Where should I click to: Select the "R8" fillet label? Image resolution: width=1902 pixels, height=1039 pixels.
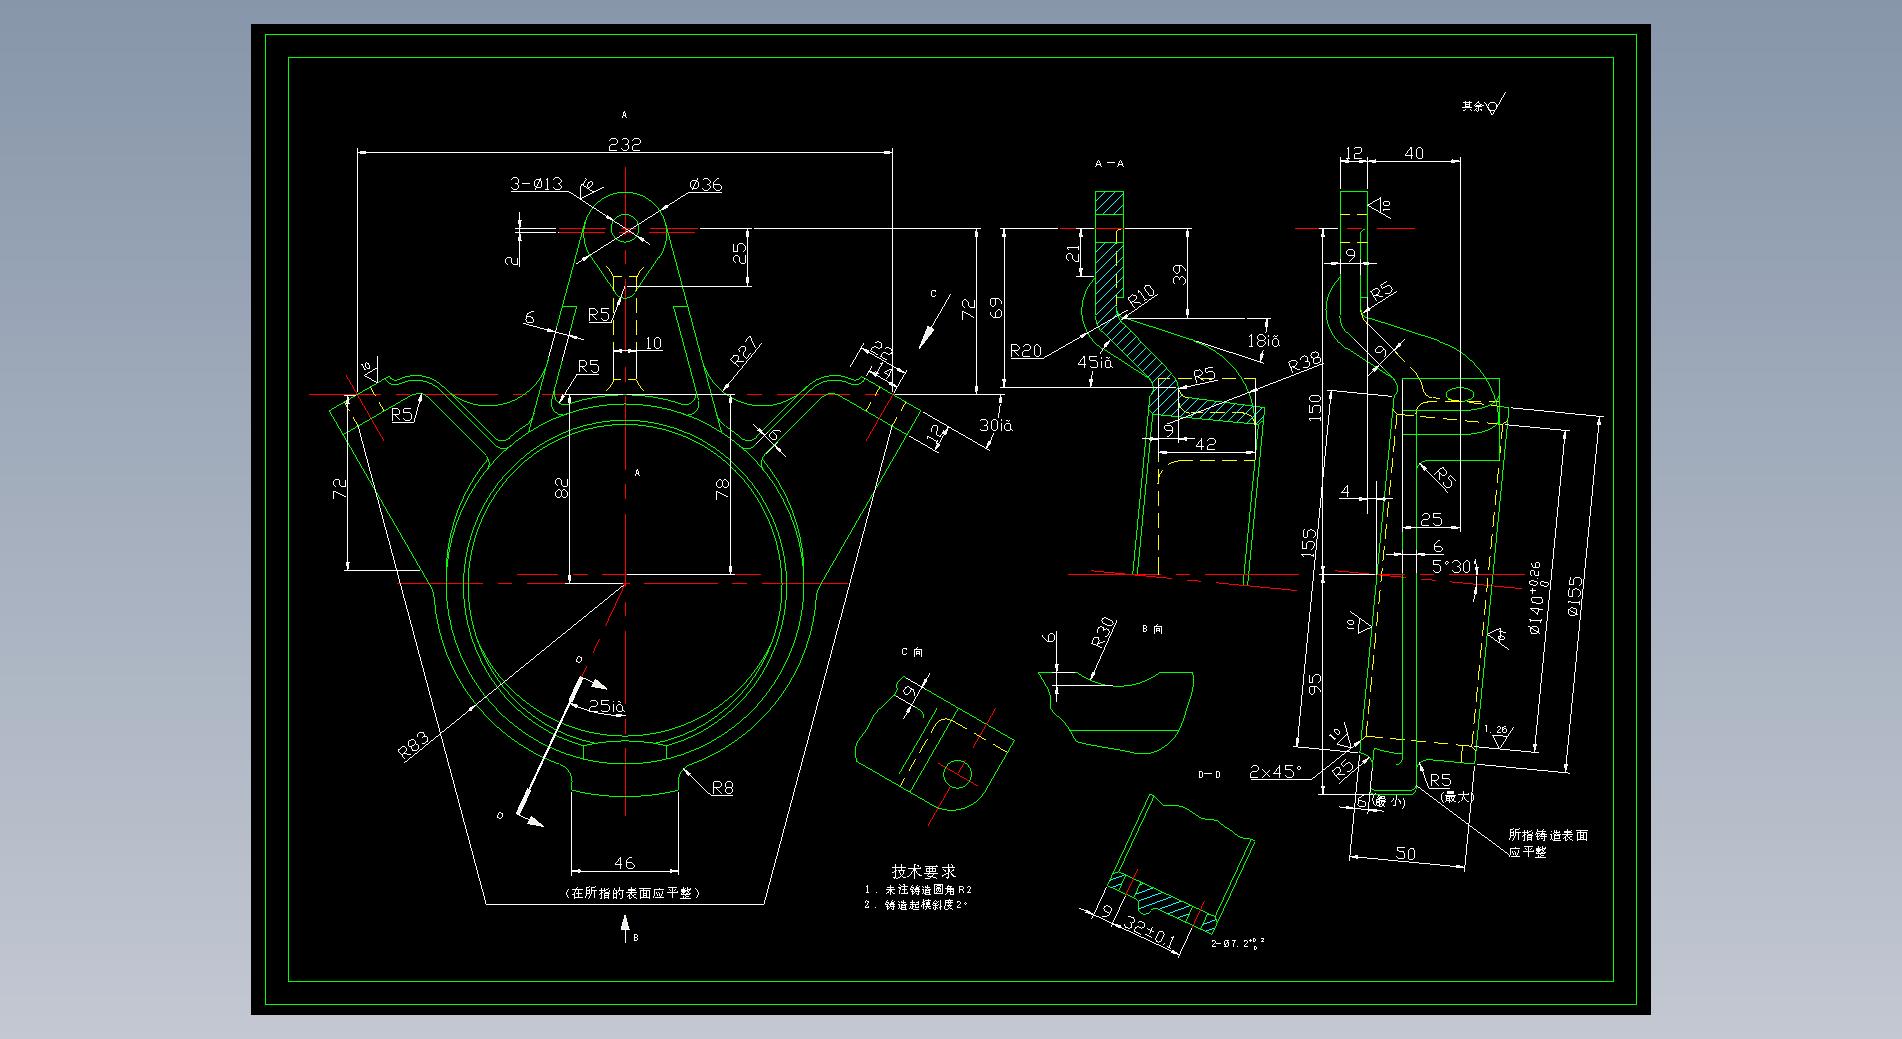[722, 788]
